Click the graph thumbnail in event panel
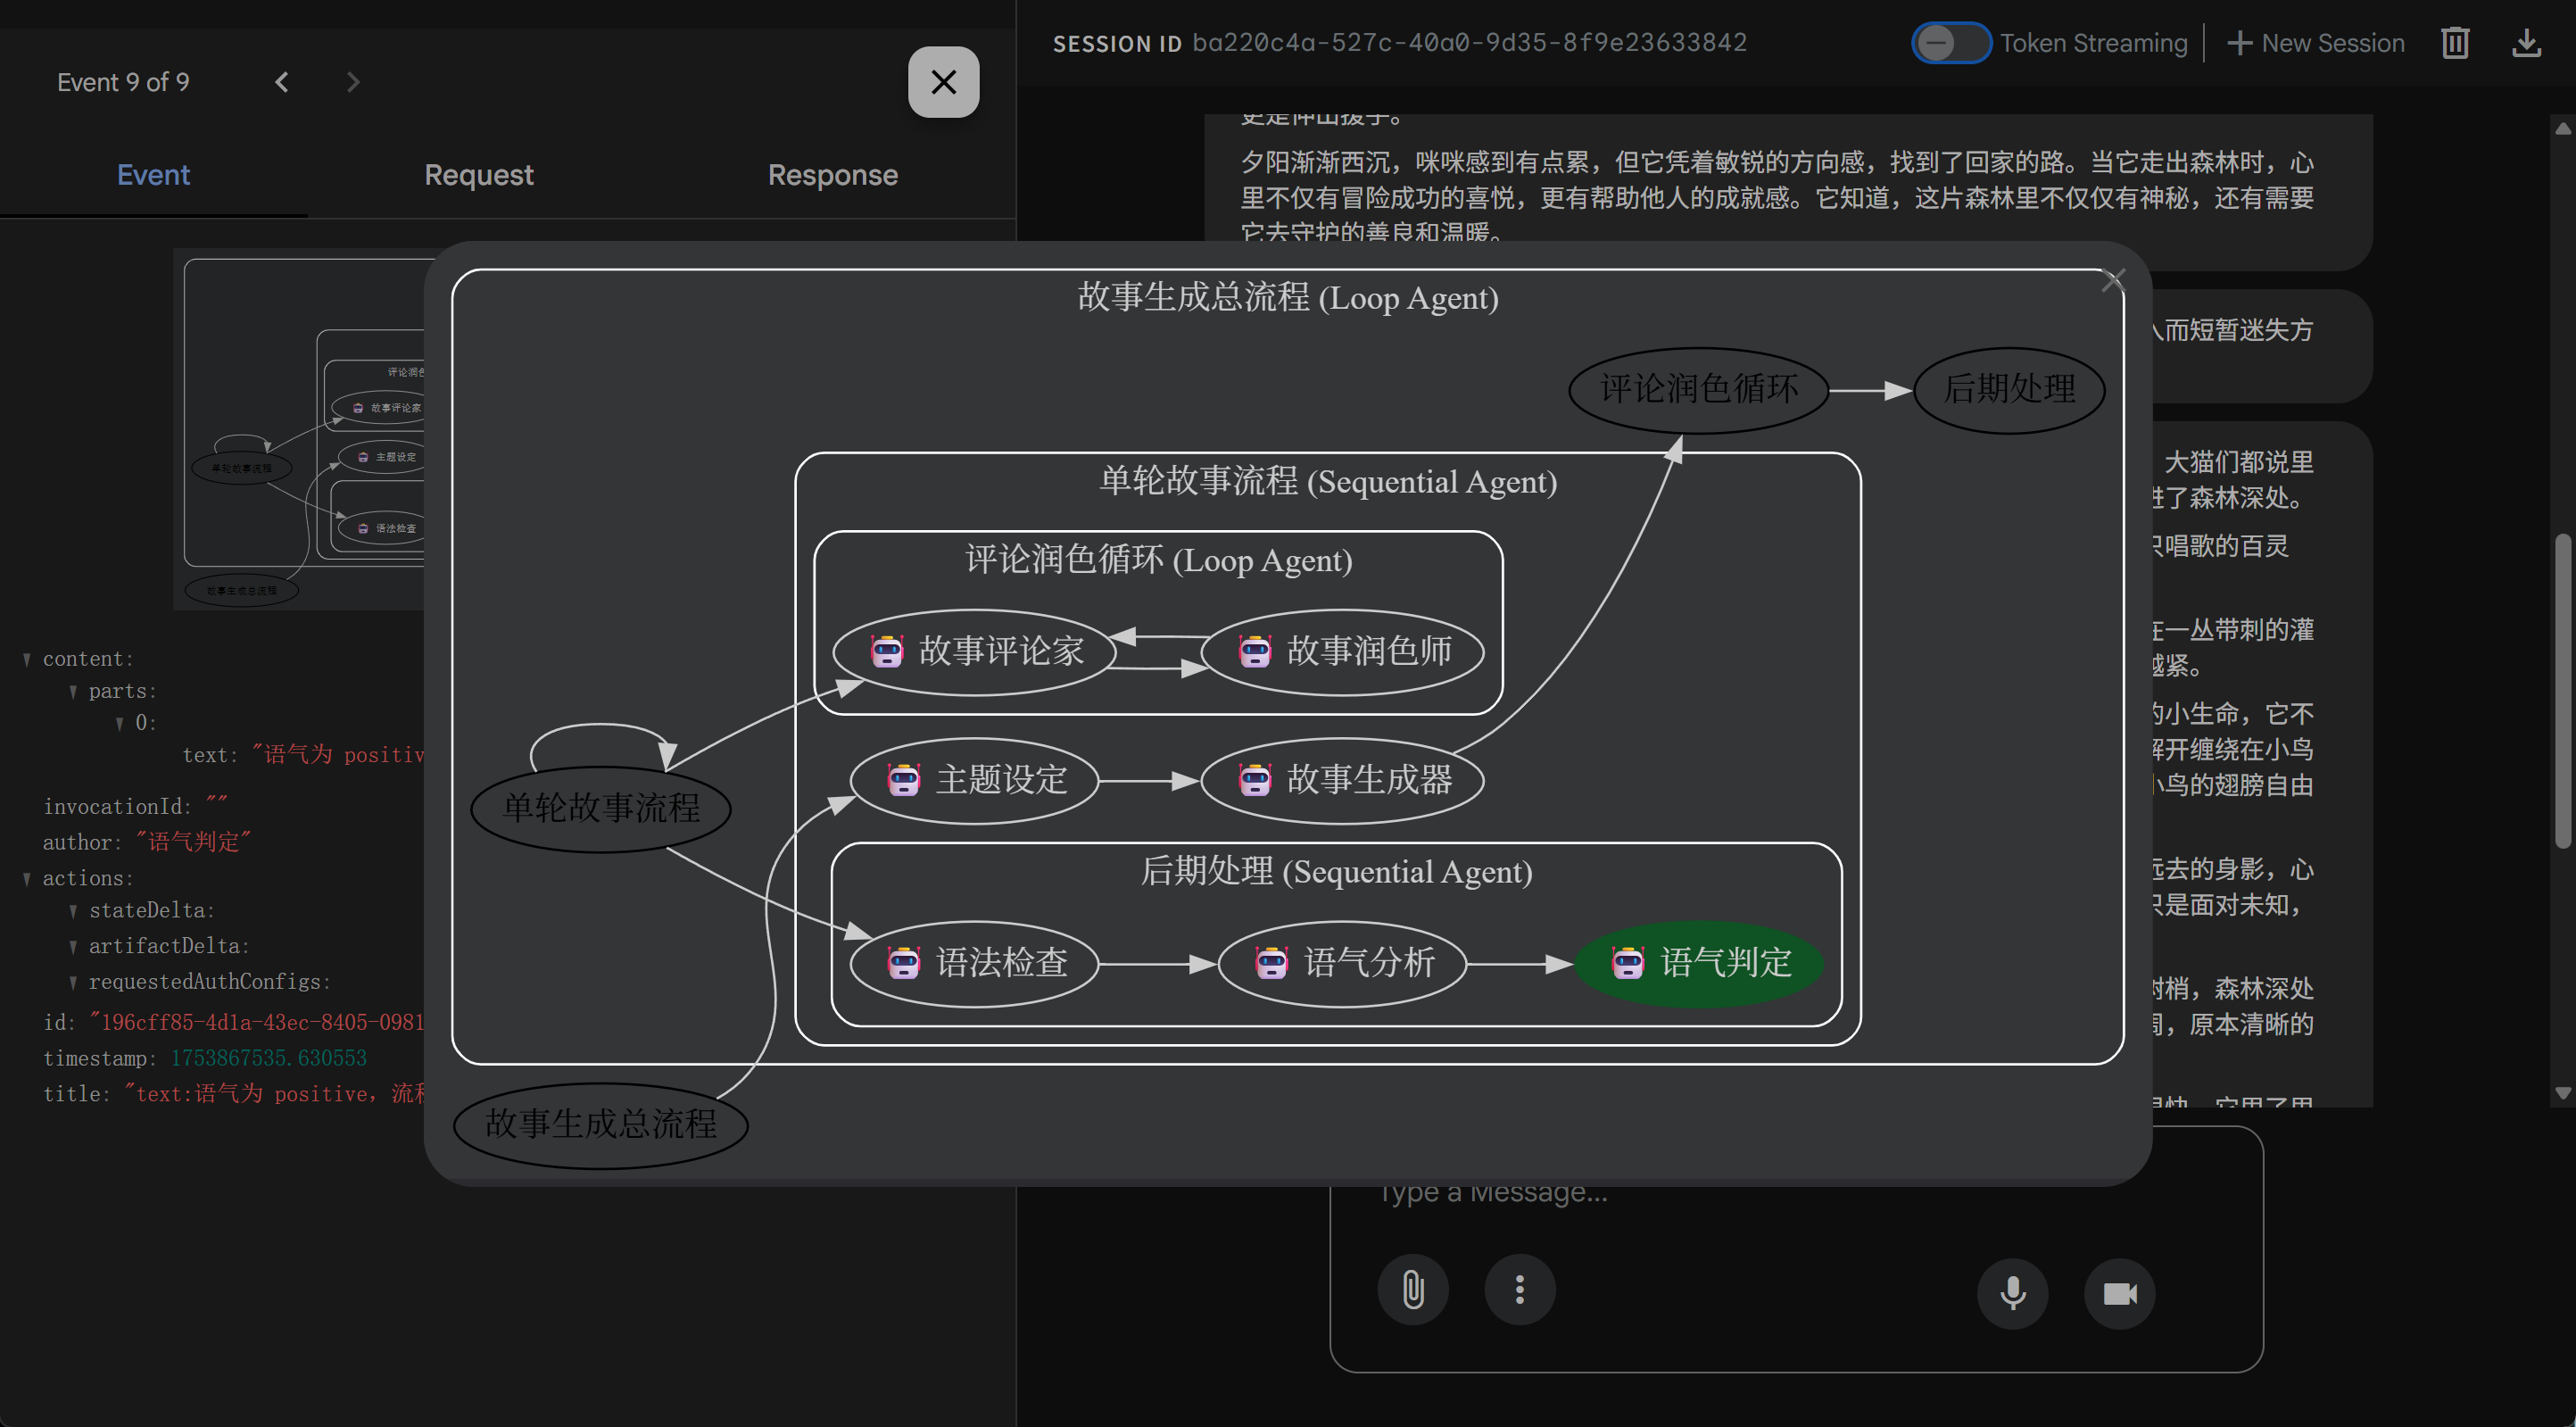 (300, 430)
